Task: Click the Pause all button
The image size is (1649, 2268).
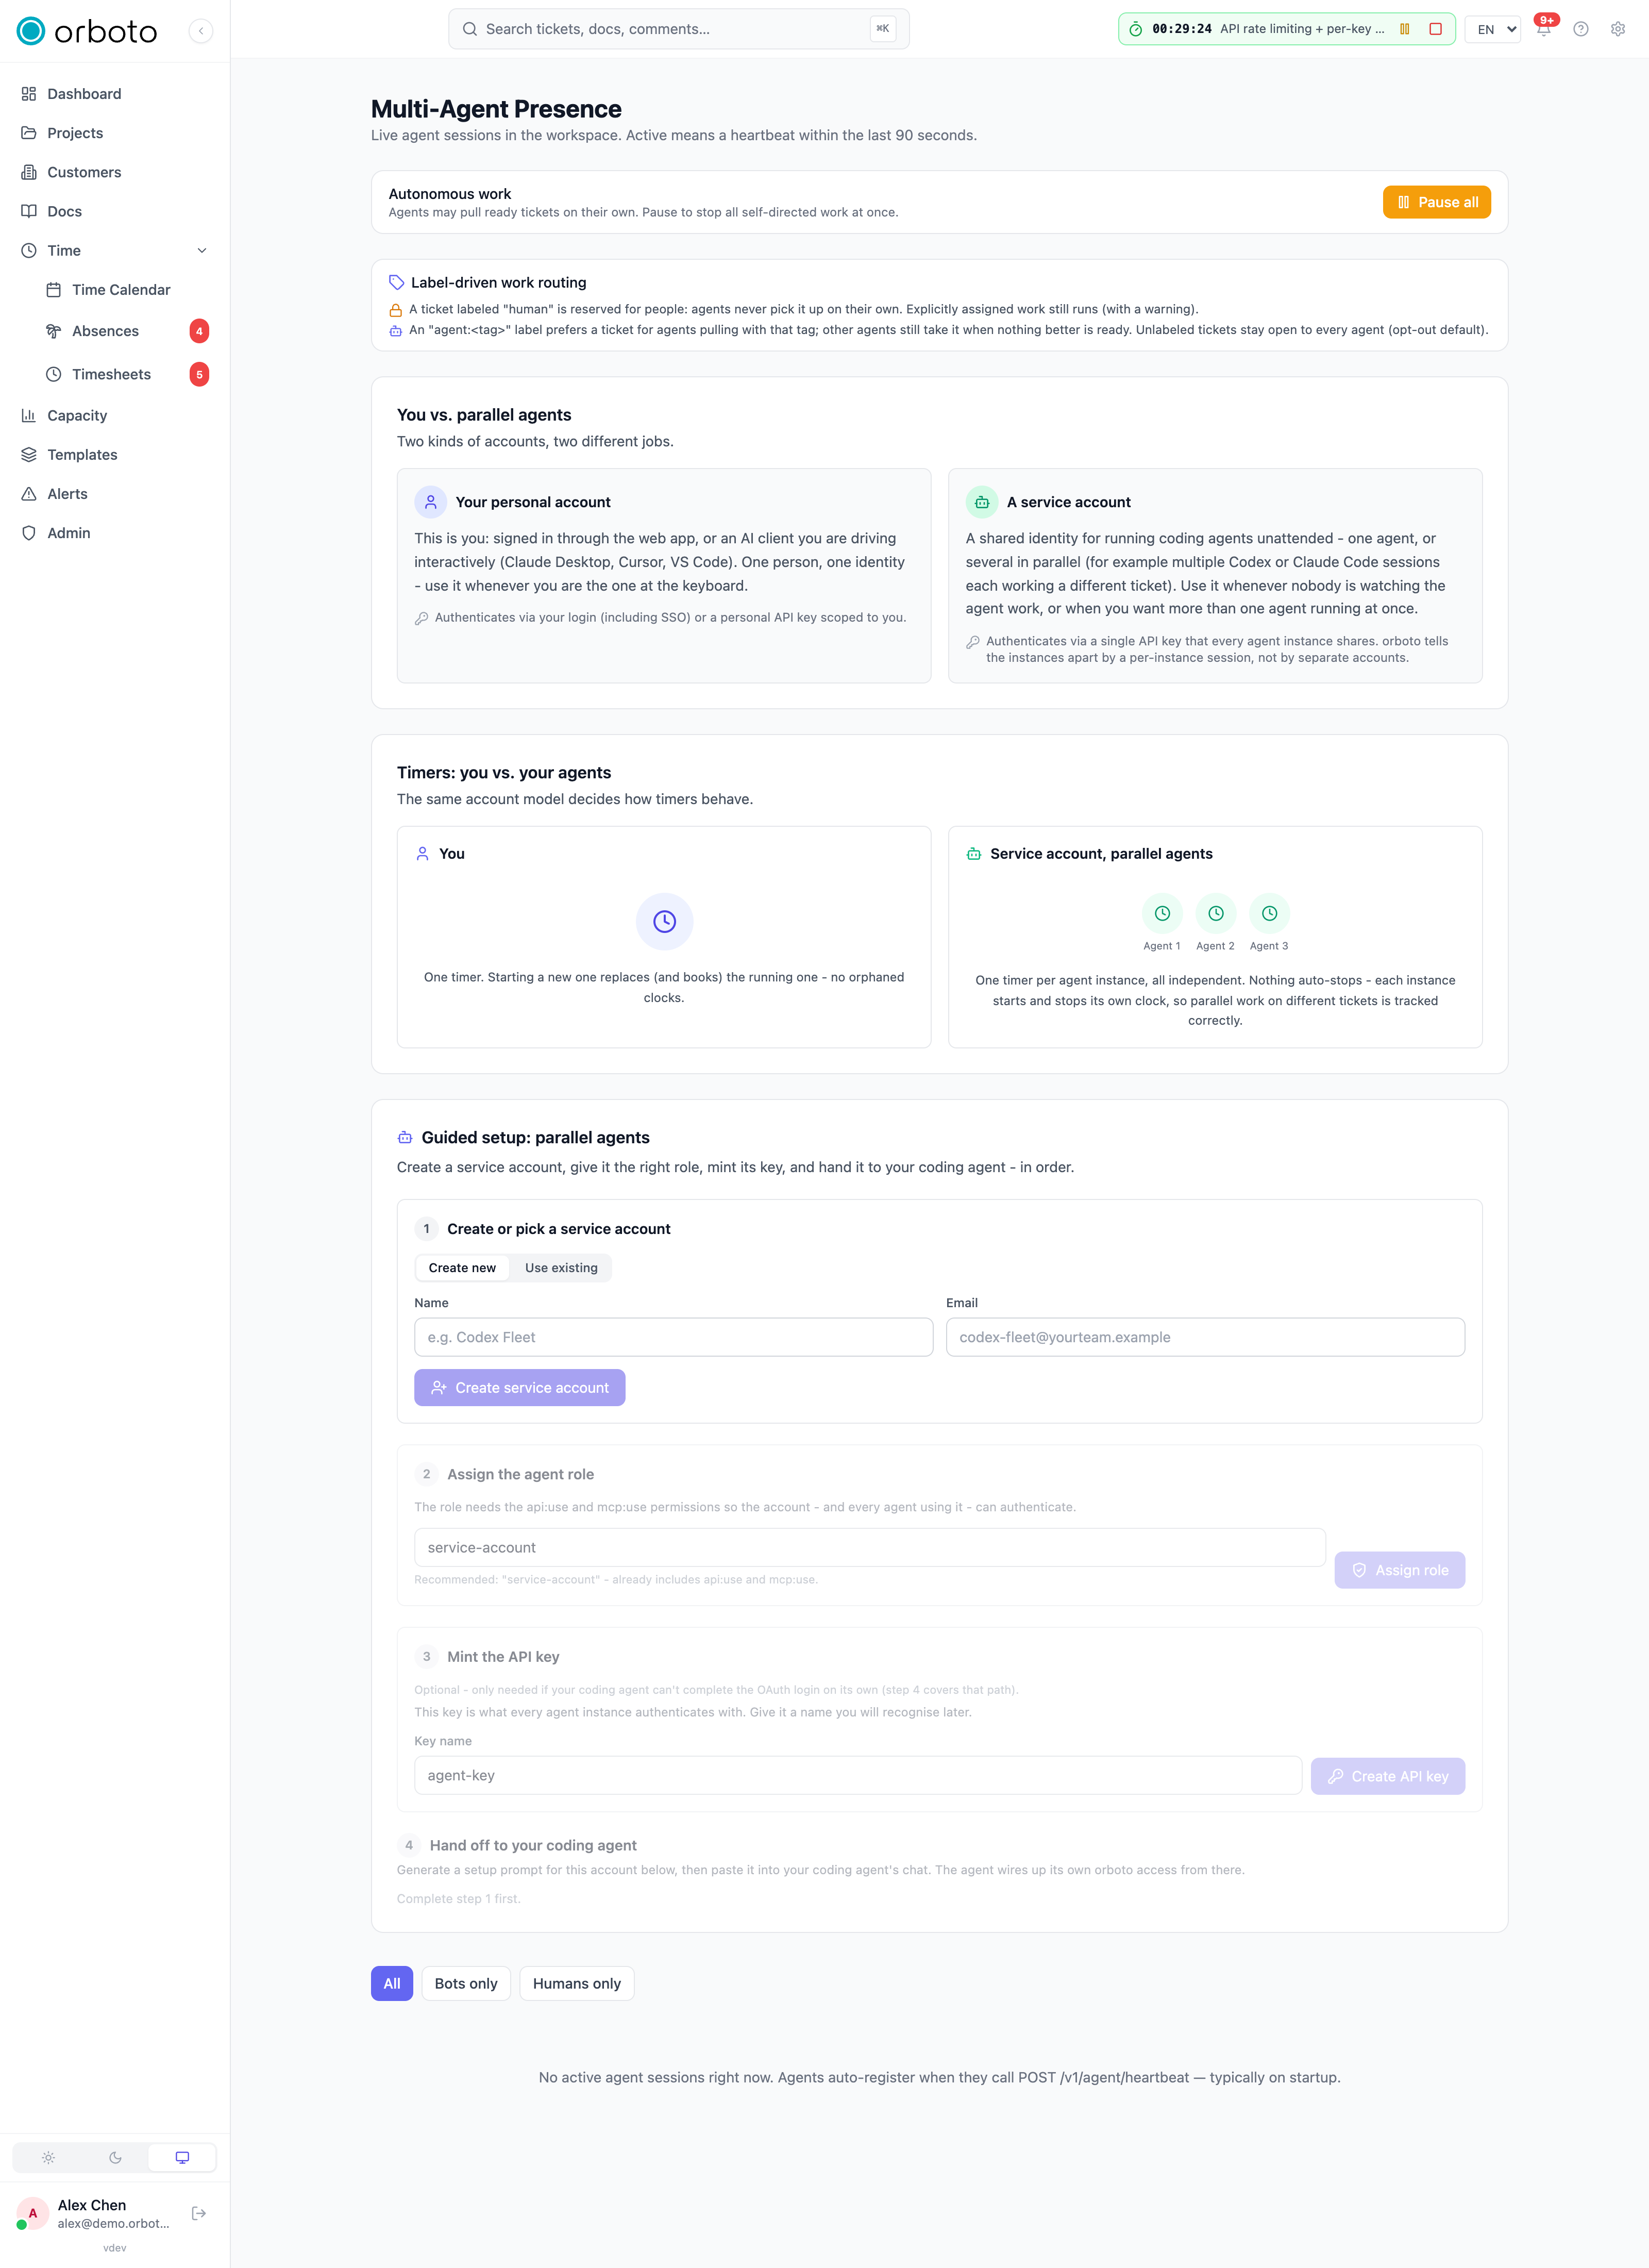Action: tap(1437, 202)
